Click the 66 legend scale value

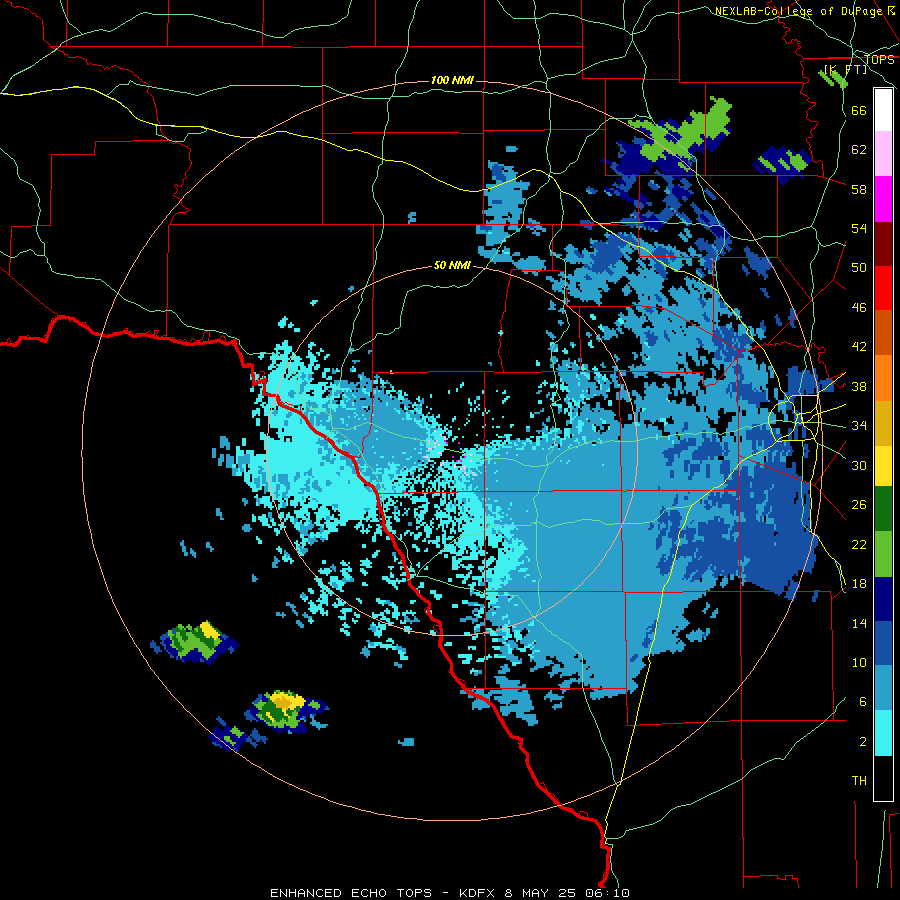point(859,110)
